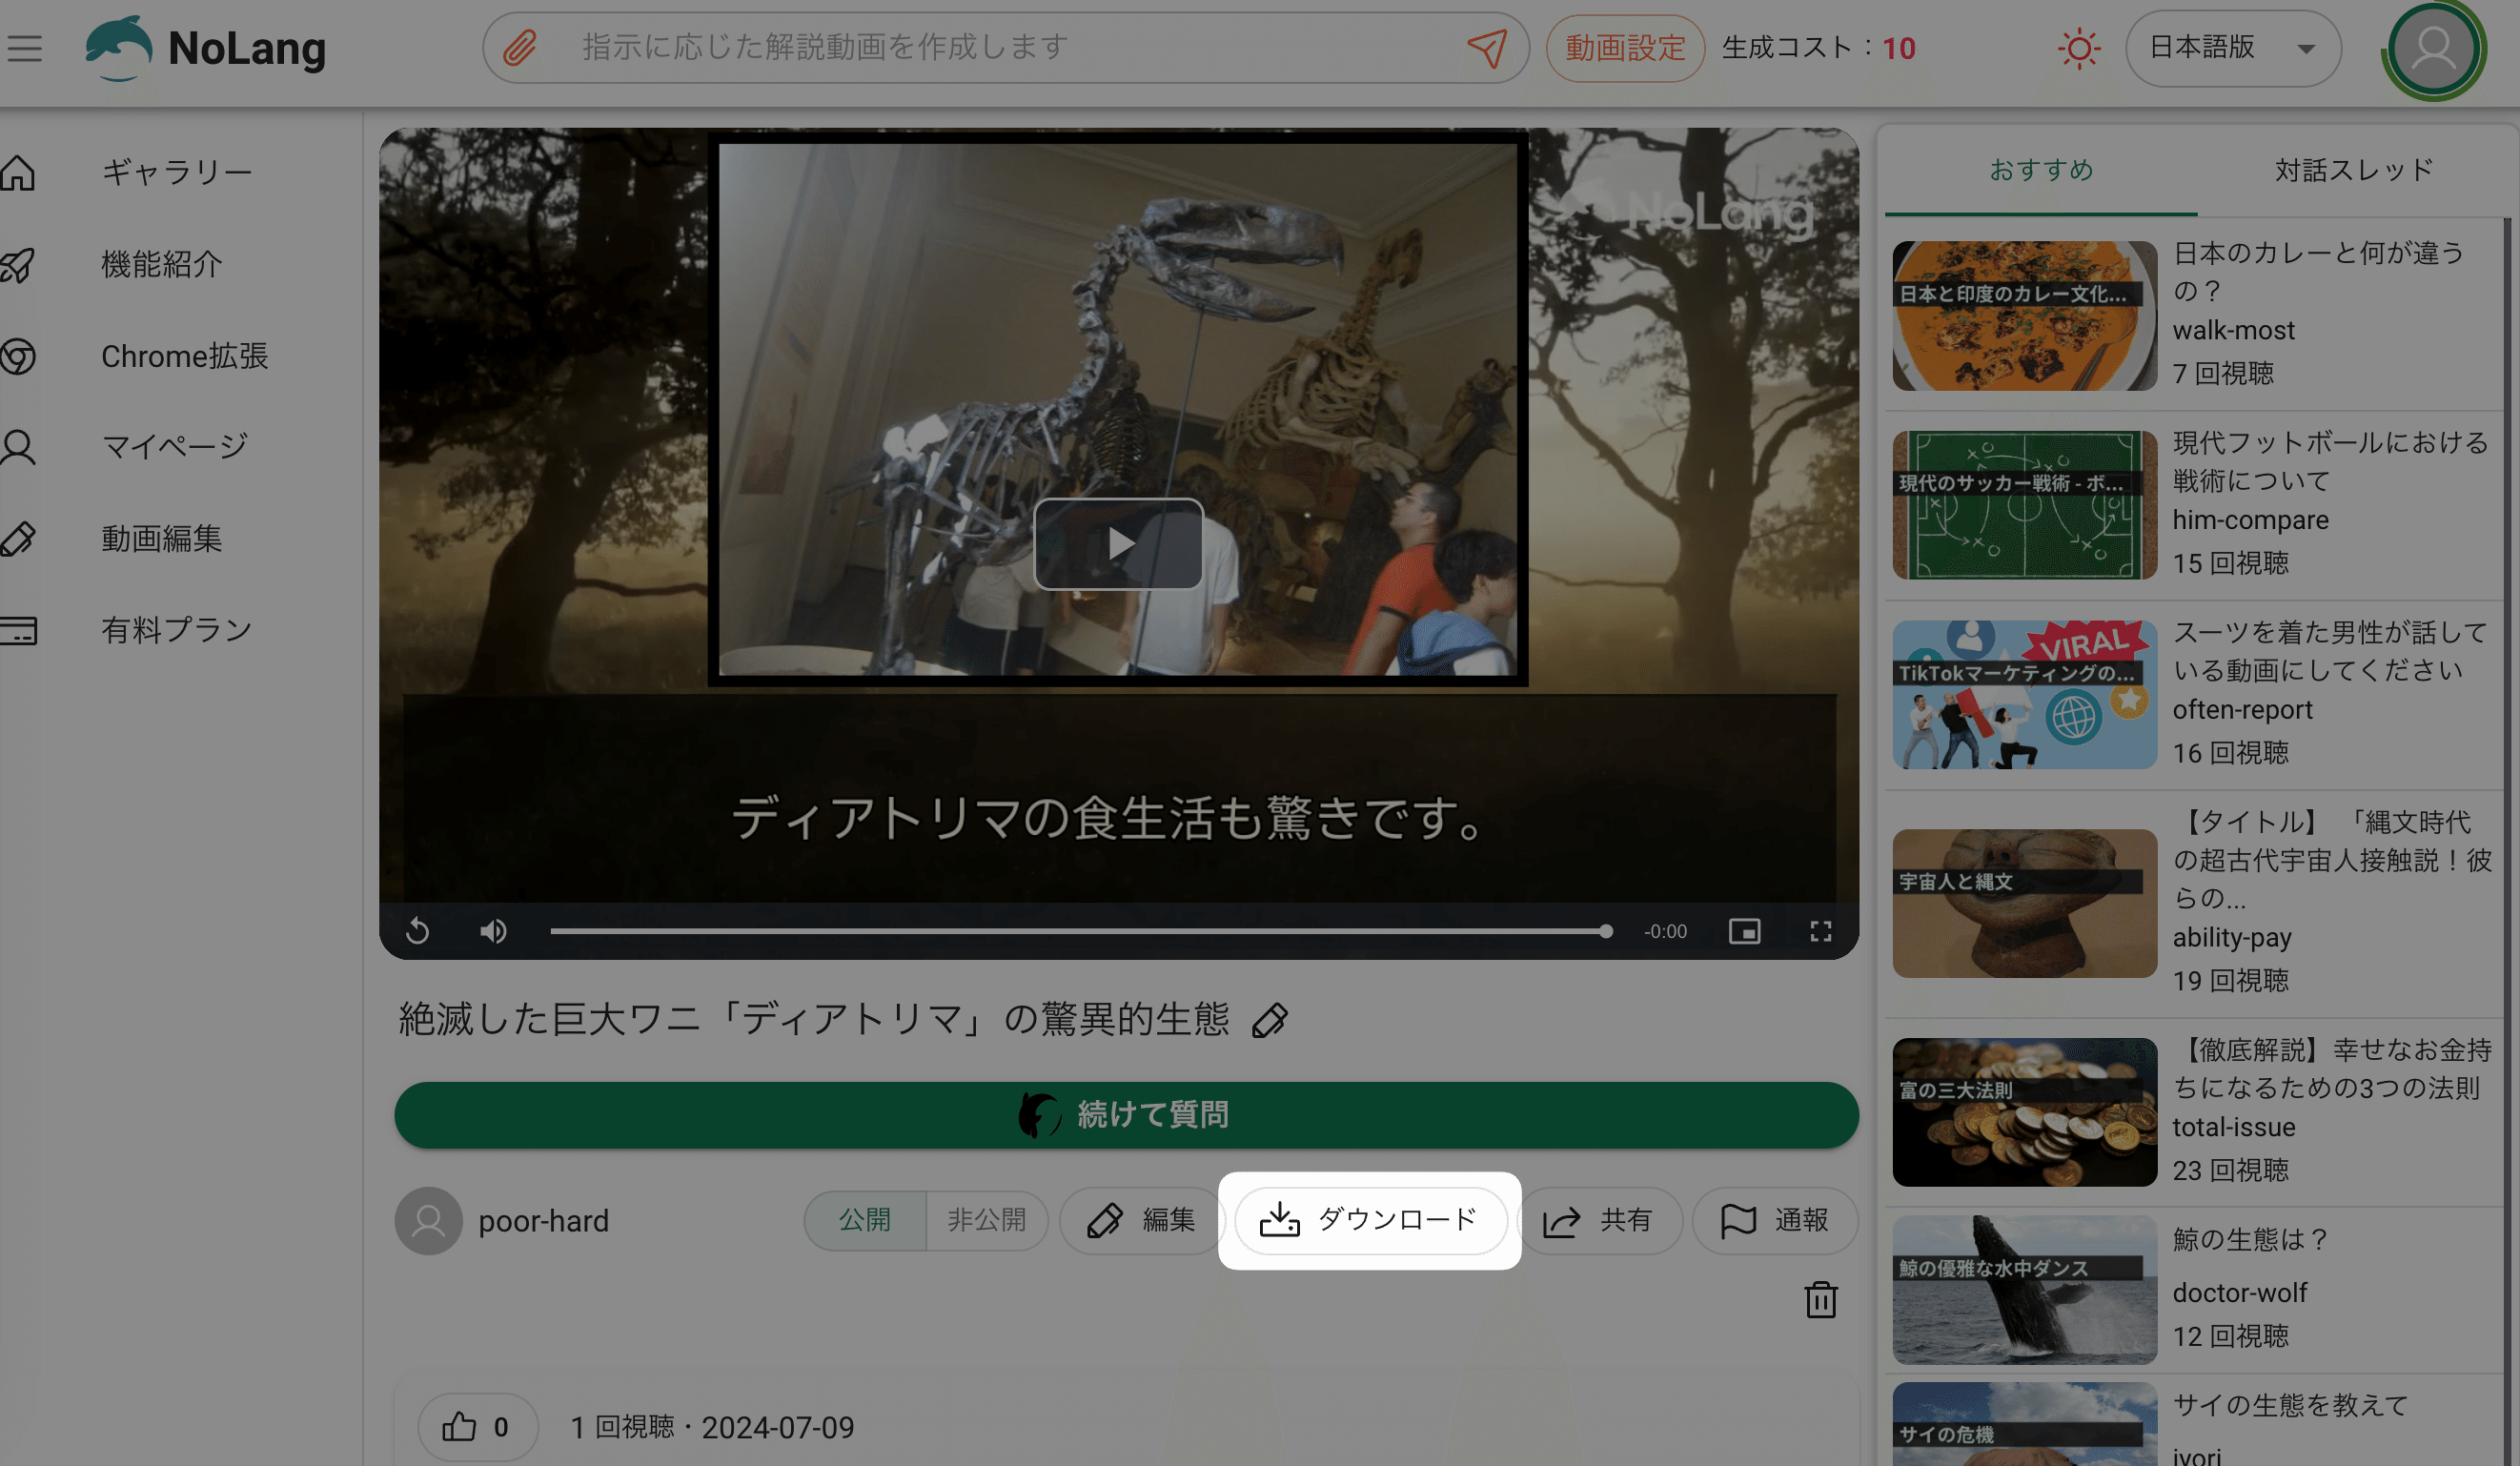Mute the video with speaker icon

pyautogui.click(x=493, y=931)
